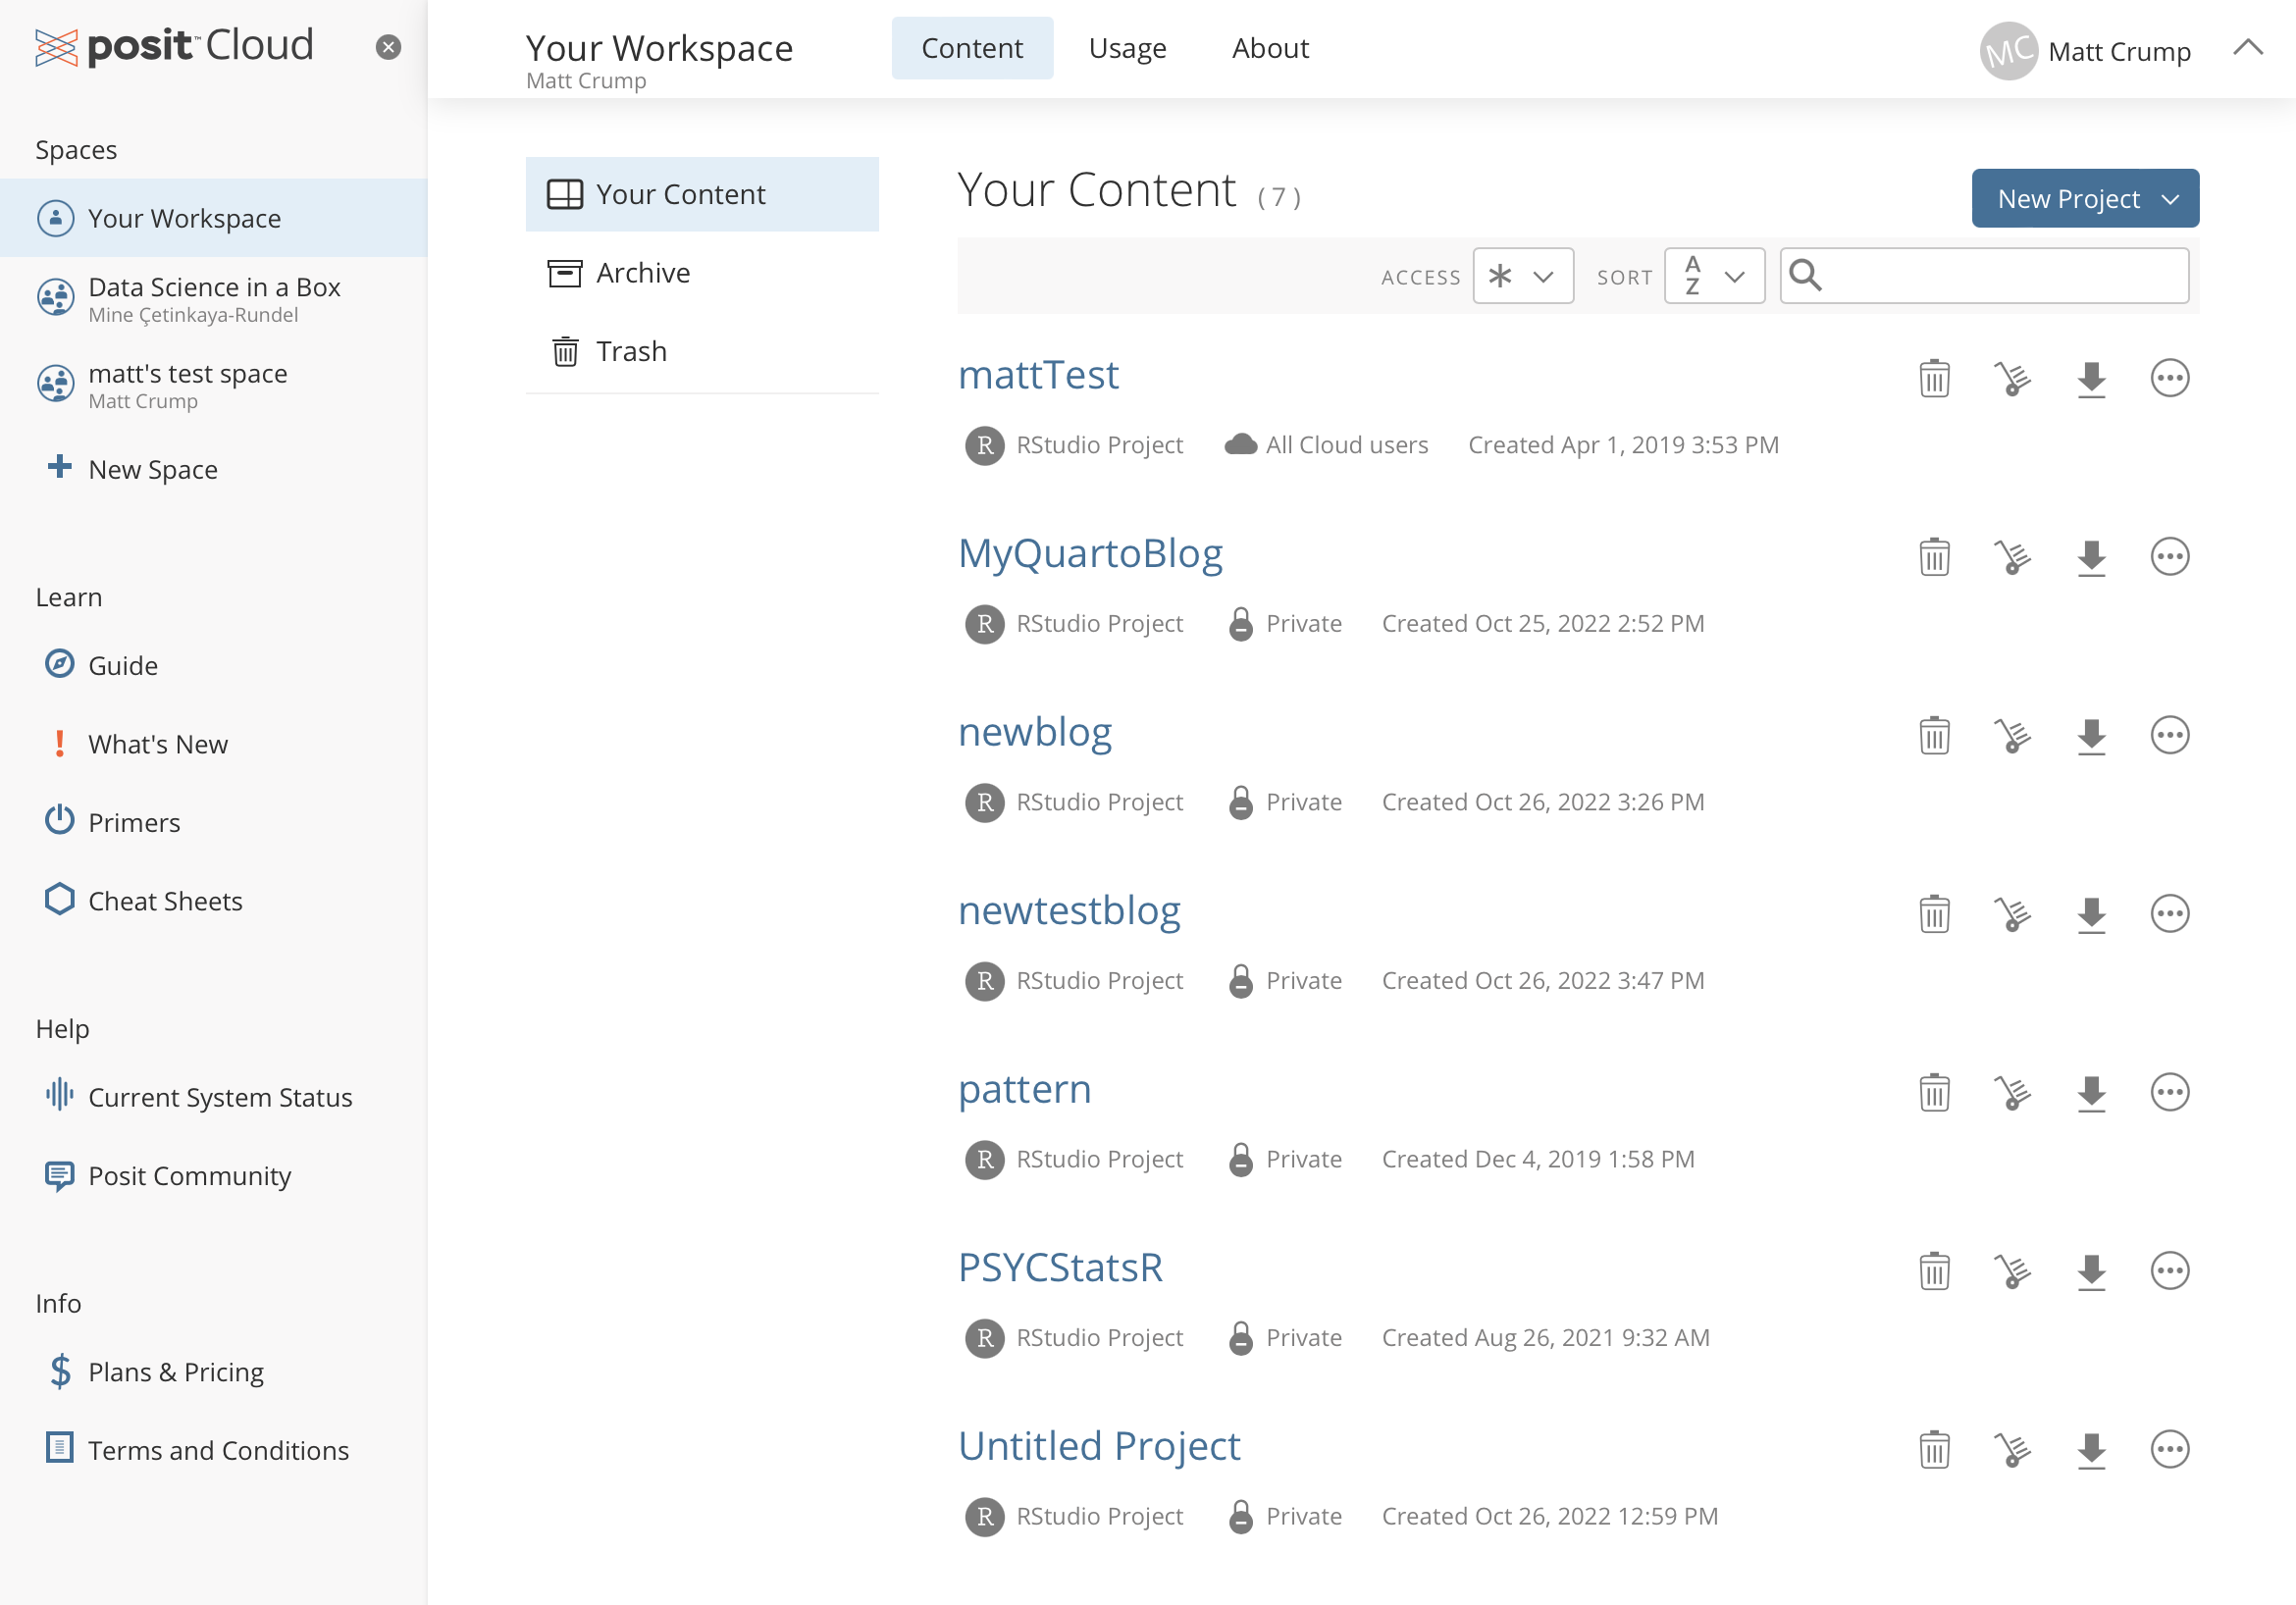2296x1605 pixels.
Task: Switch to the About tab
Action: (1269, 48)
